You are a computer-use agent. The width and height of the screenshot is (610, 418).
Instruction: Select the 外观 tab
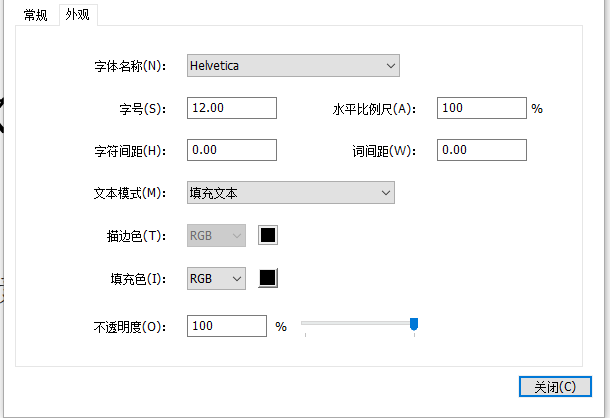tap(77, 15)
